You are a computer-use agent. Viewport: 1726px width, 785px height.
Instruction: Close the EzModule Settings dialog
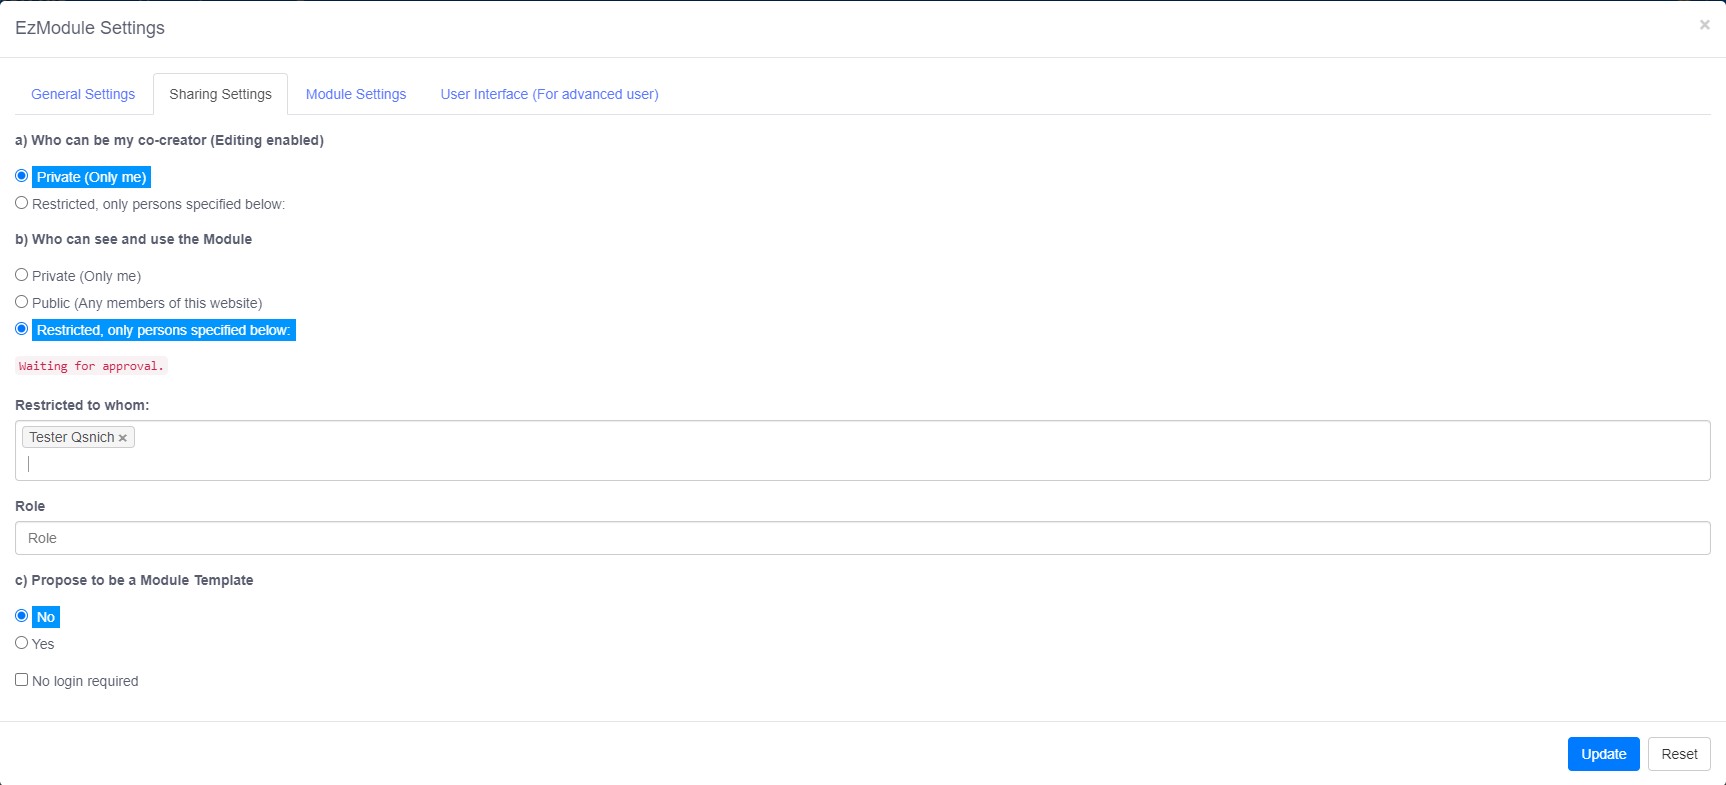tap(1704, 25)
